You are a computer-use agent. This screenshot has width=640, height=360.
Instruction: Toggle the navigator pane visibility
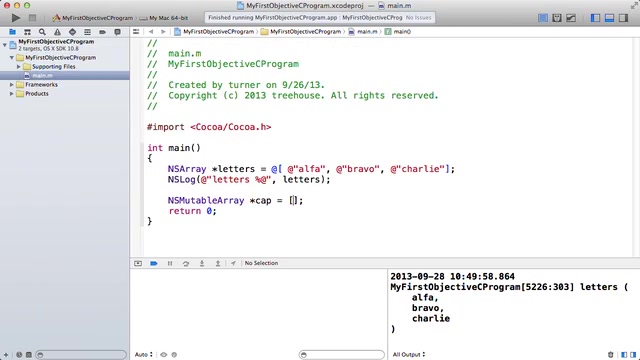pos(595,18)
